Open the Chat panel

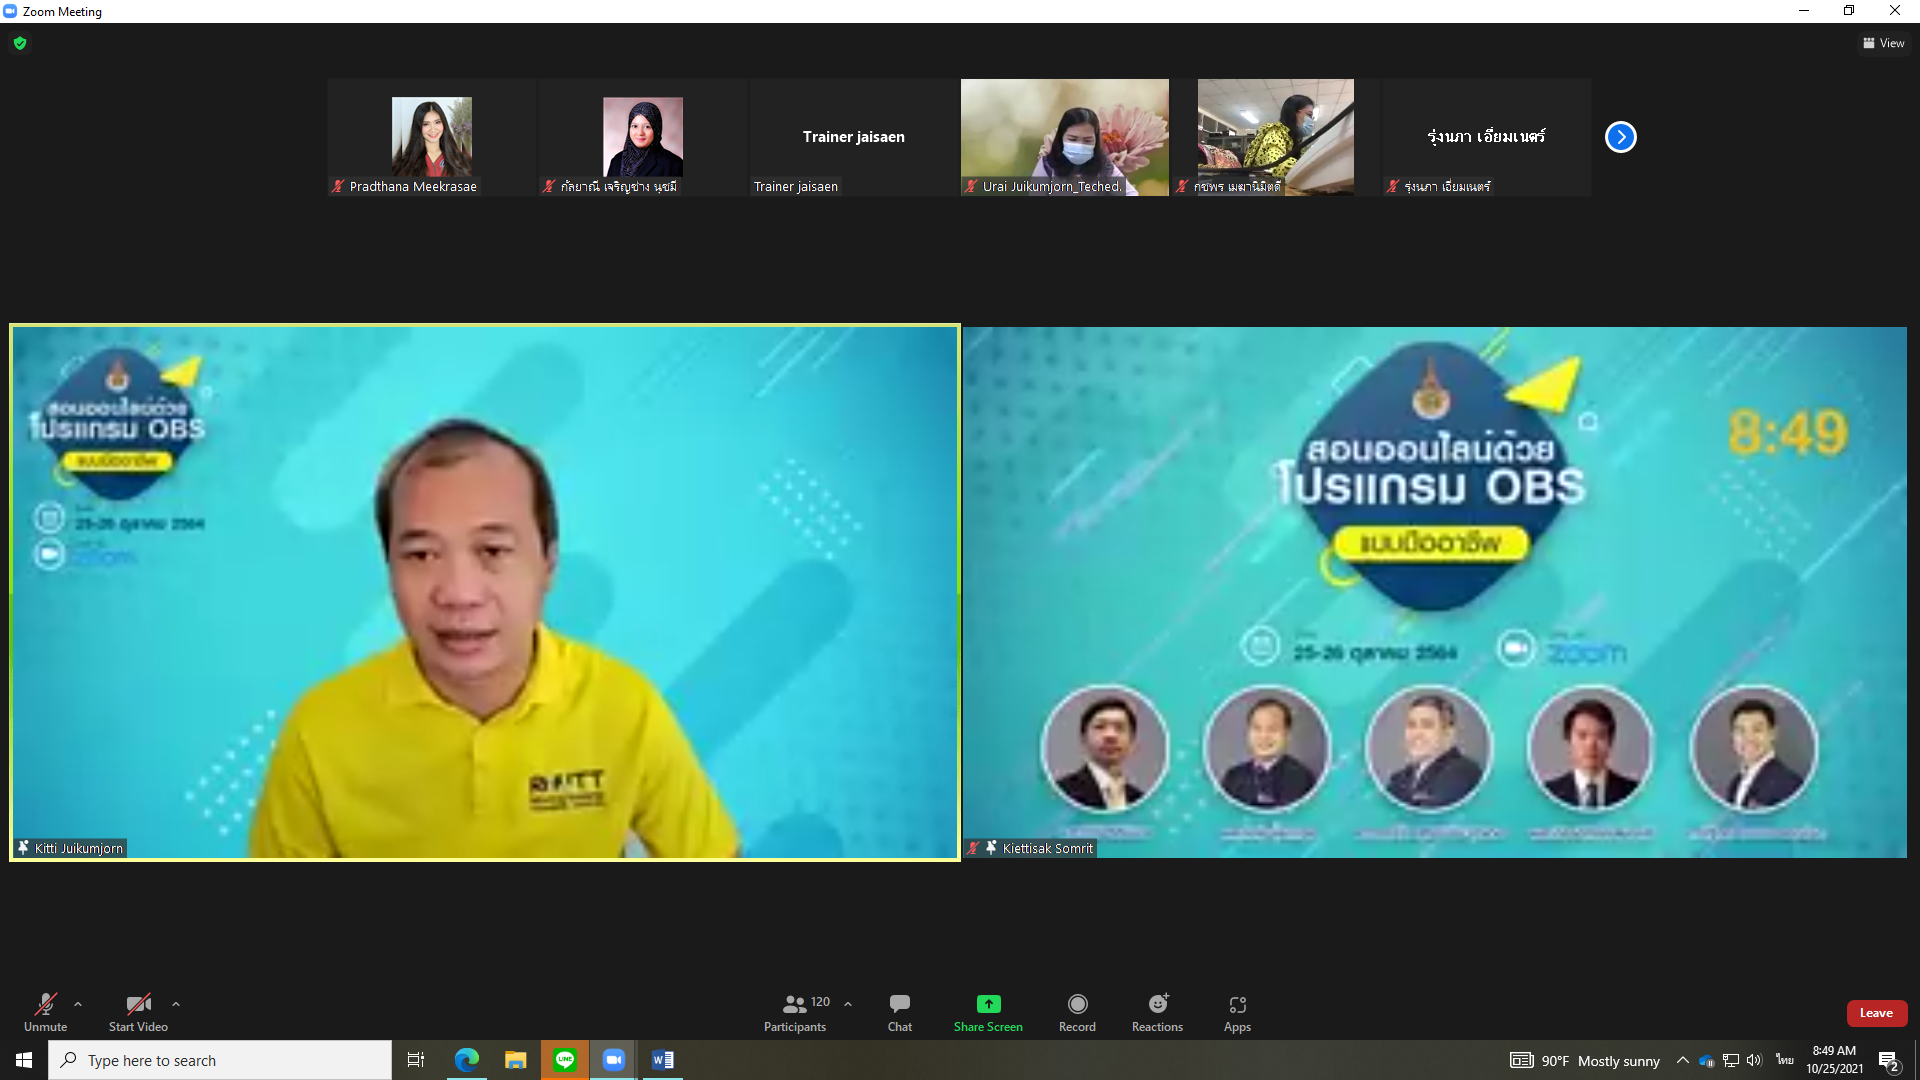pos(900,1012)
